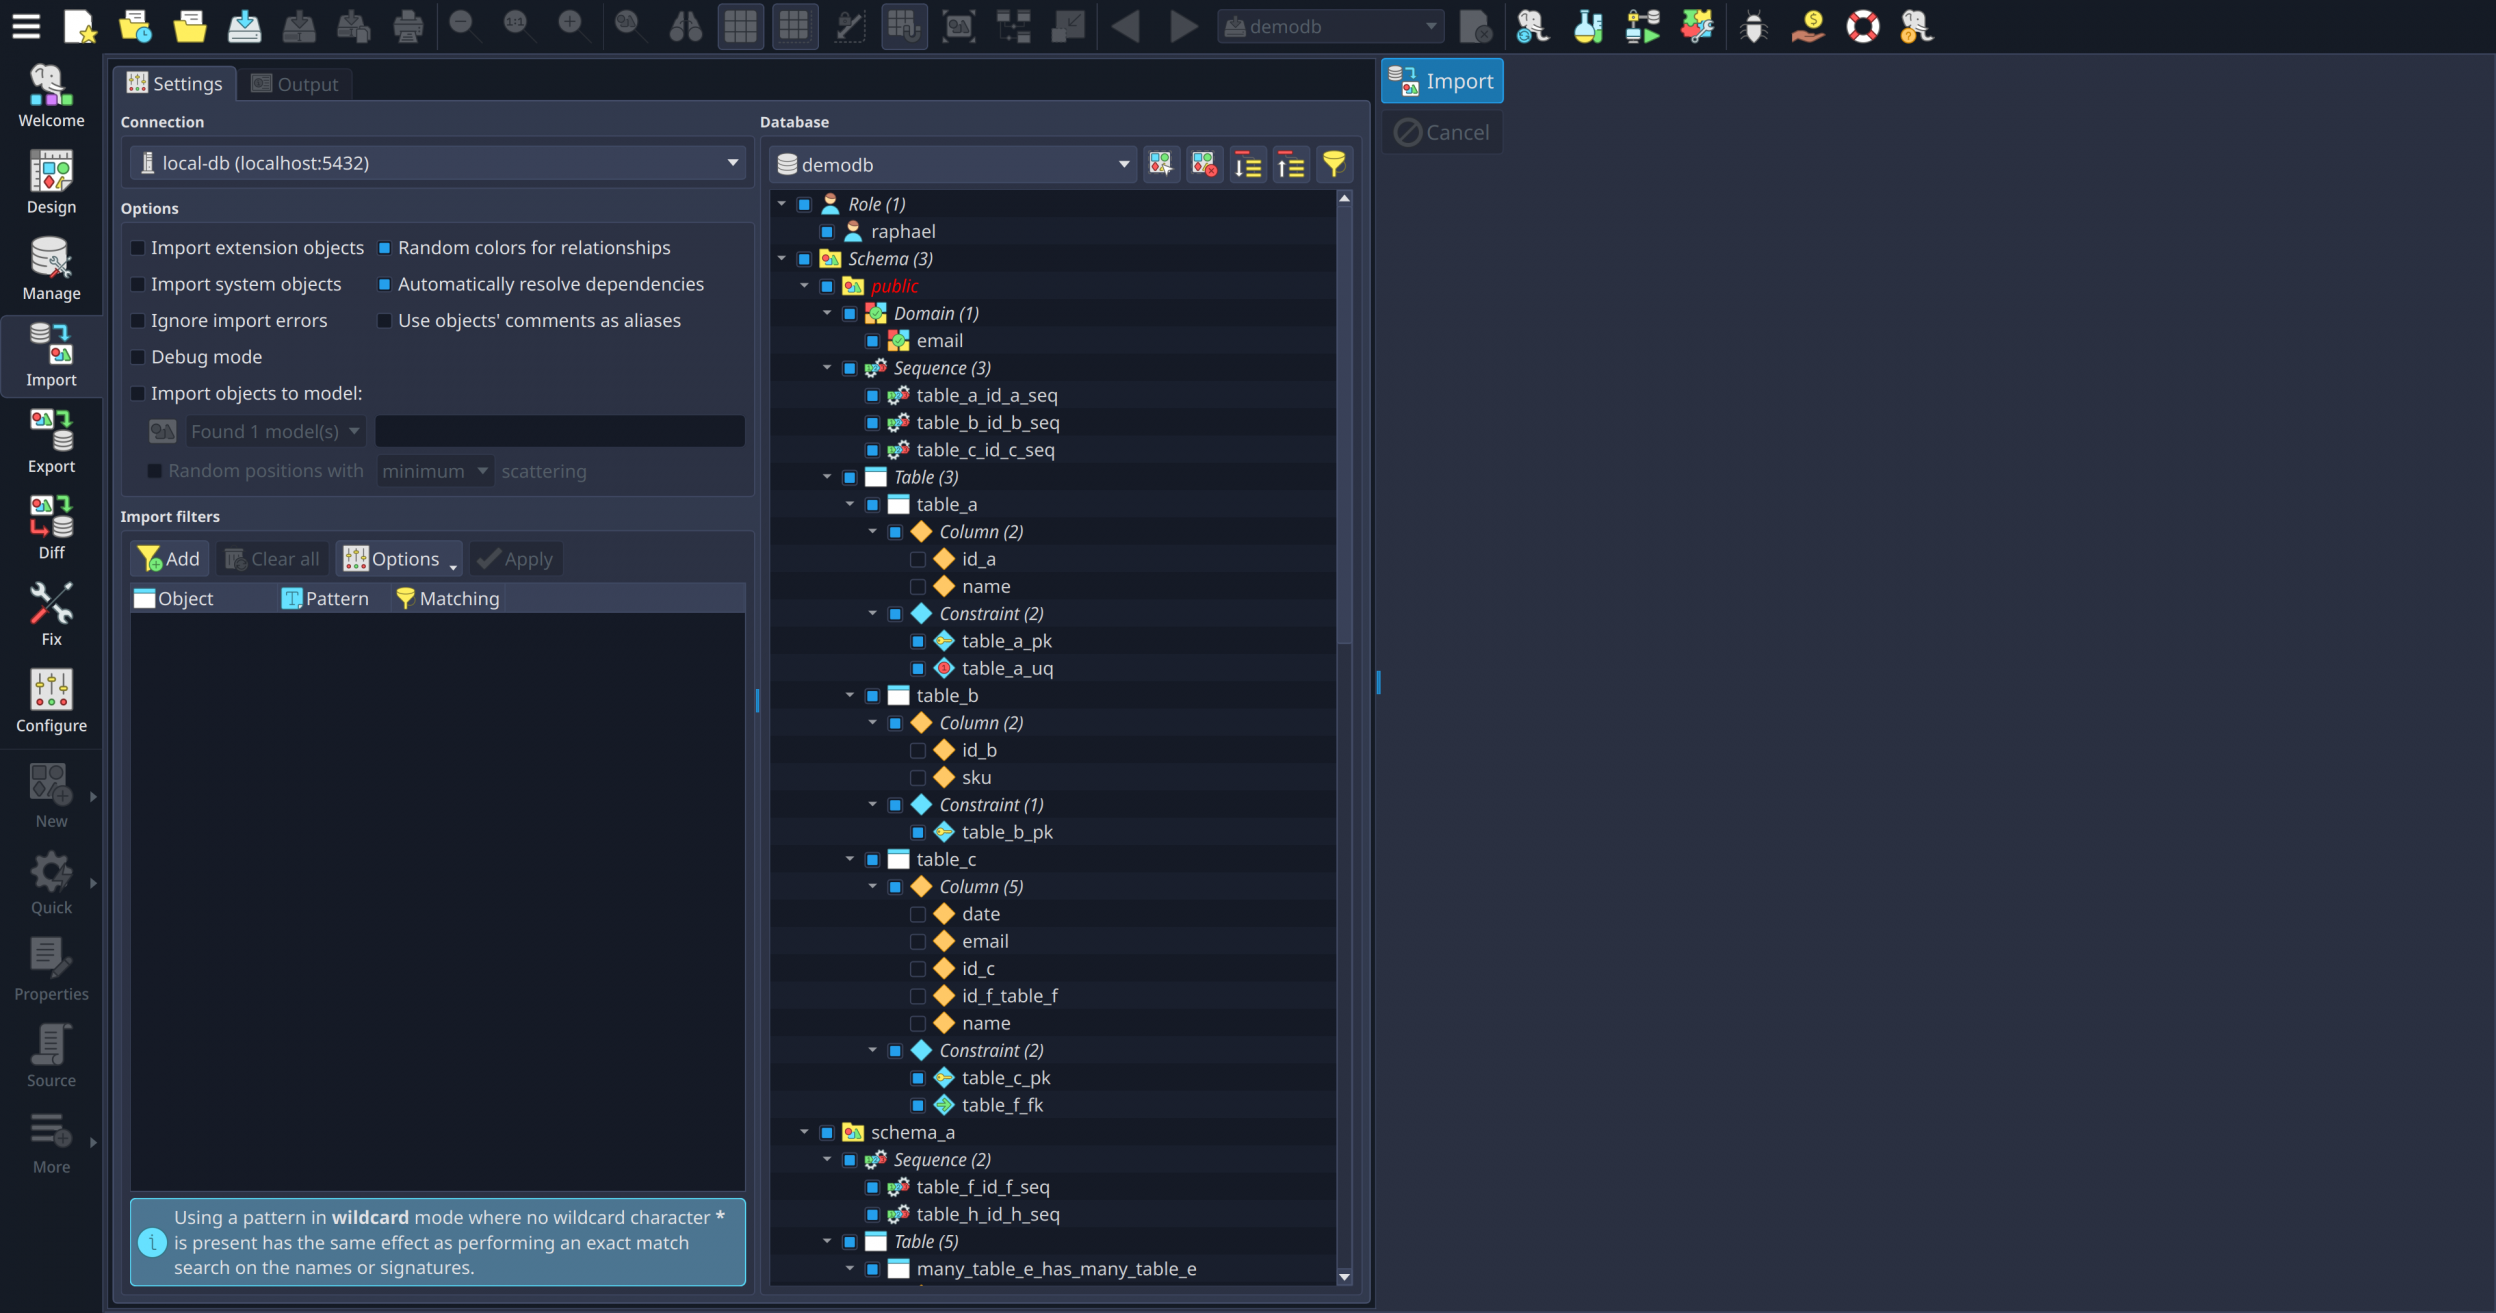Open the Export section in sidebar
The image size is (2496, 1313).
click(51, 441)
